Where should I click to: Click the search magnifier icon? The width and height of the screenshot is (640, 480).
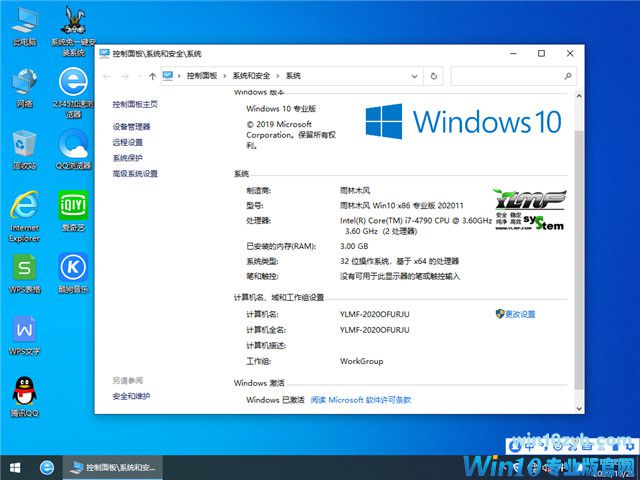point(567,76)
